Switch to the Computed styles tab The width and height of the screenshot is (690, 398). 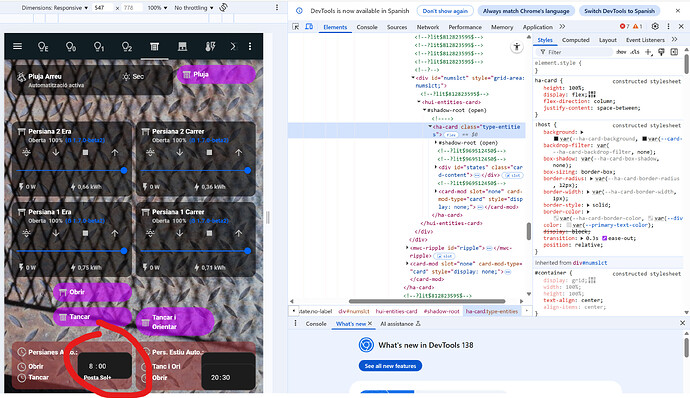pyautogui.click(x=576, y=40)
